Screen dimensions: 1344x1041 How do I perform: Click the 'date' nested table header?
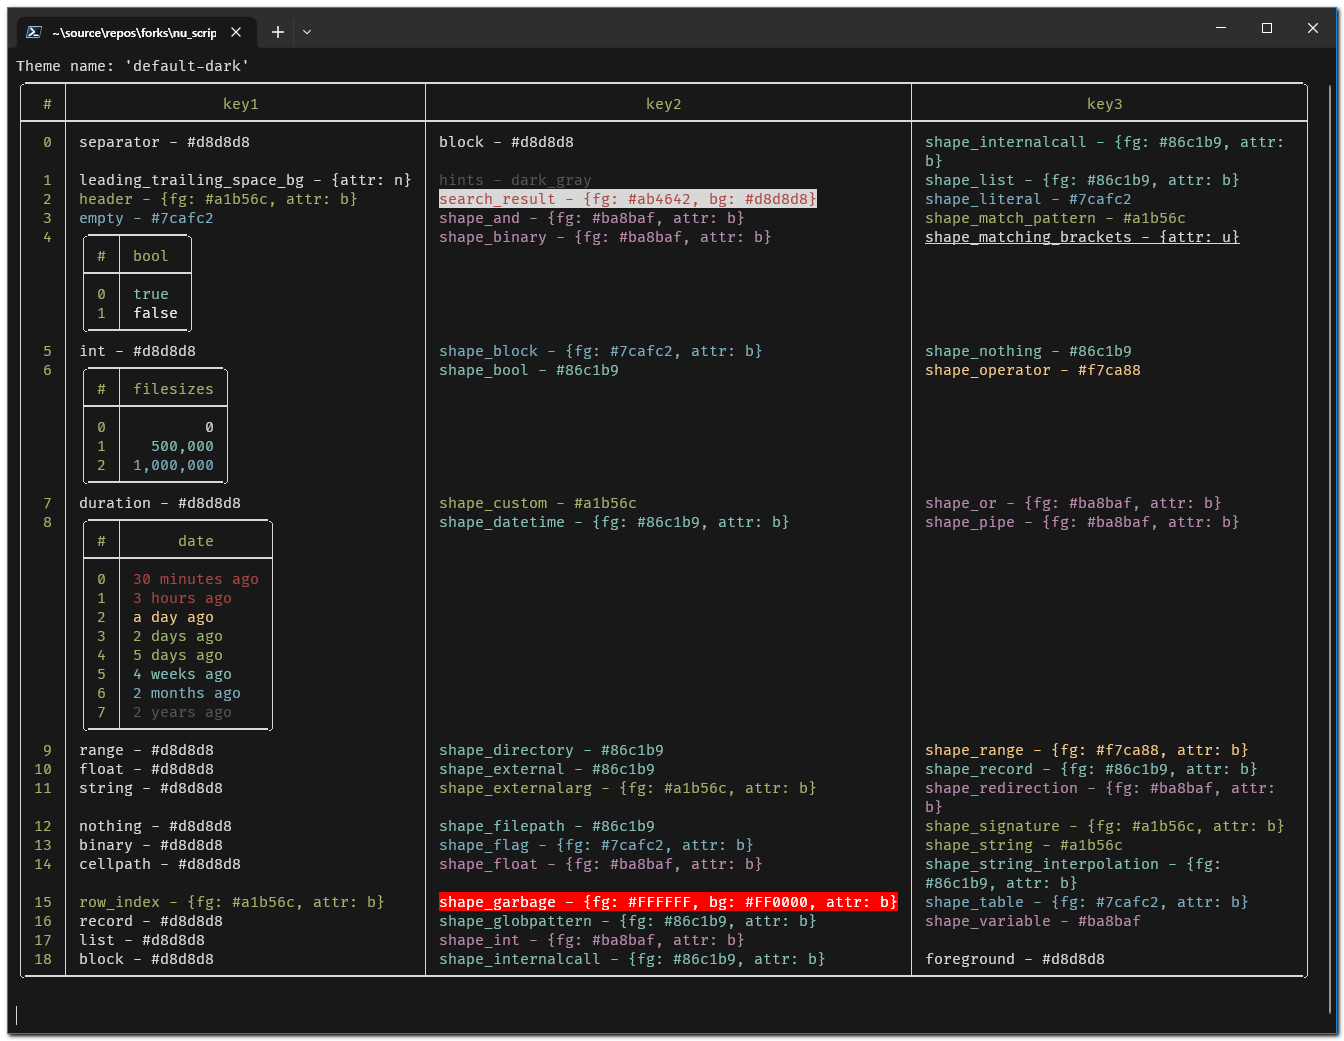click(196, 541)
